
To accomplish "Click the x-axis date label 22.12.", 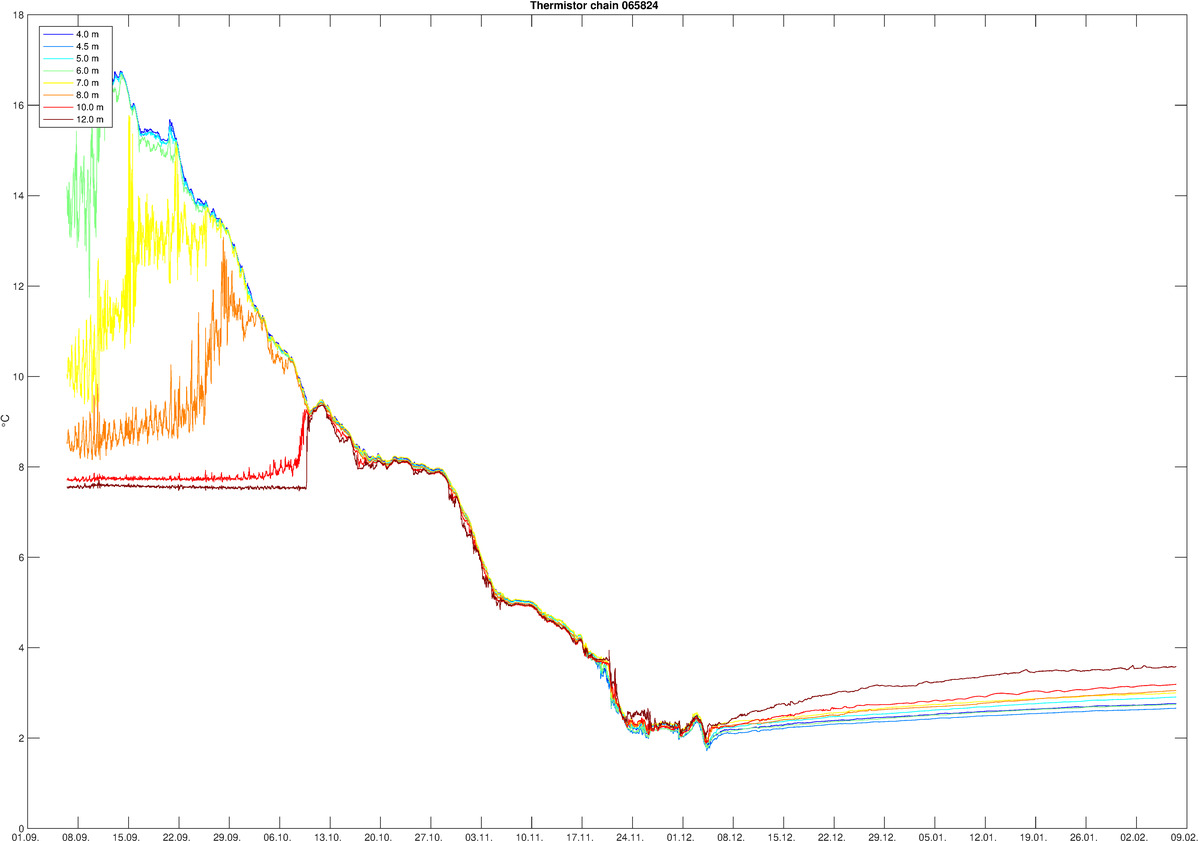I will tap(832, 836).
